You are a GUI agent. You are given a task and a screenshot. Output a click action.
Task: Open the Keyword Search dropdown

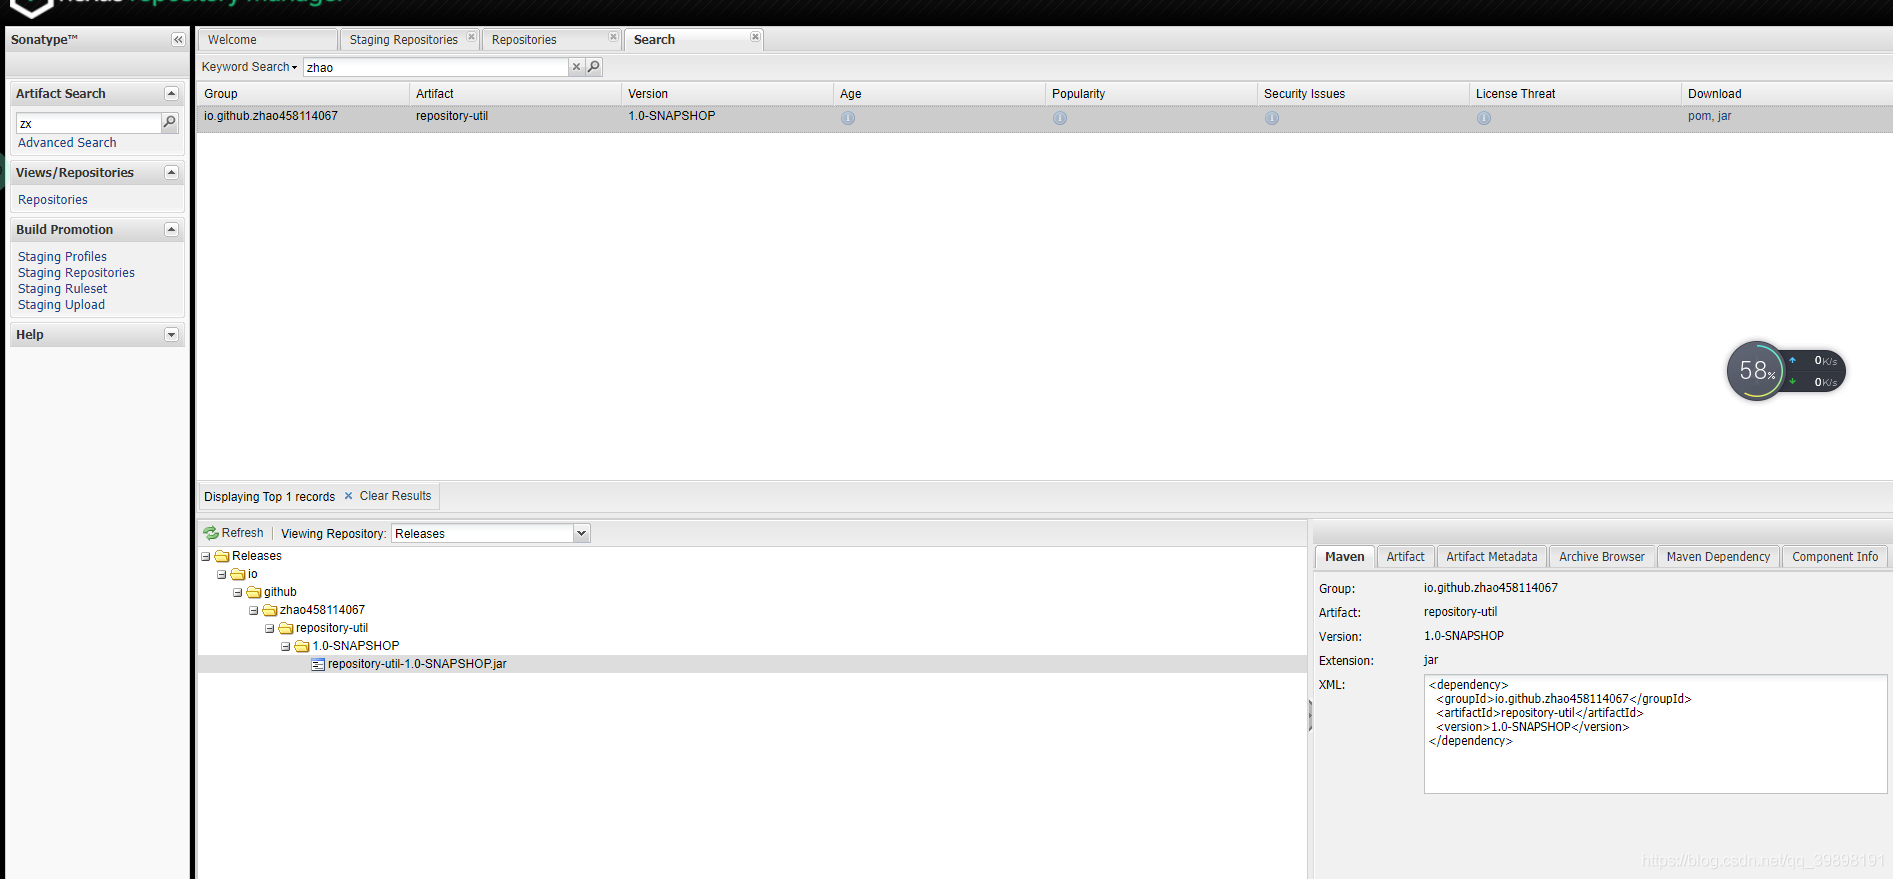[249, 67]
